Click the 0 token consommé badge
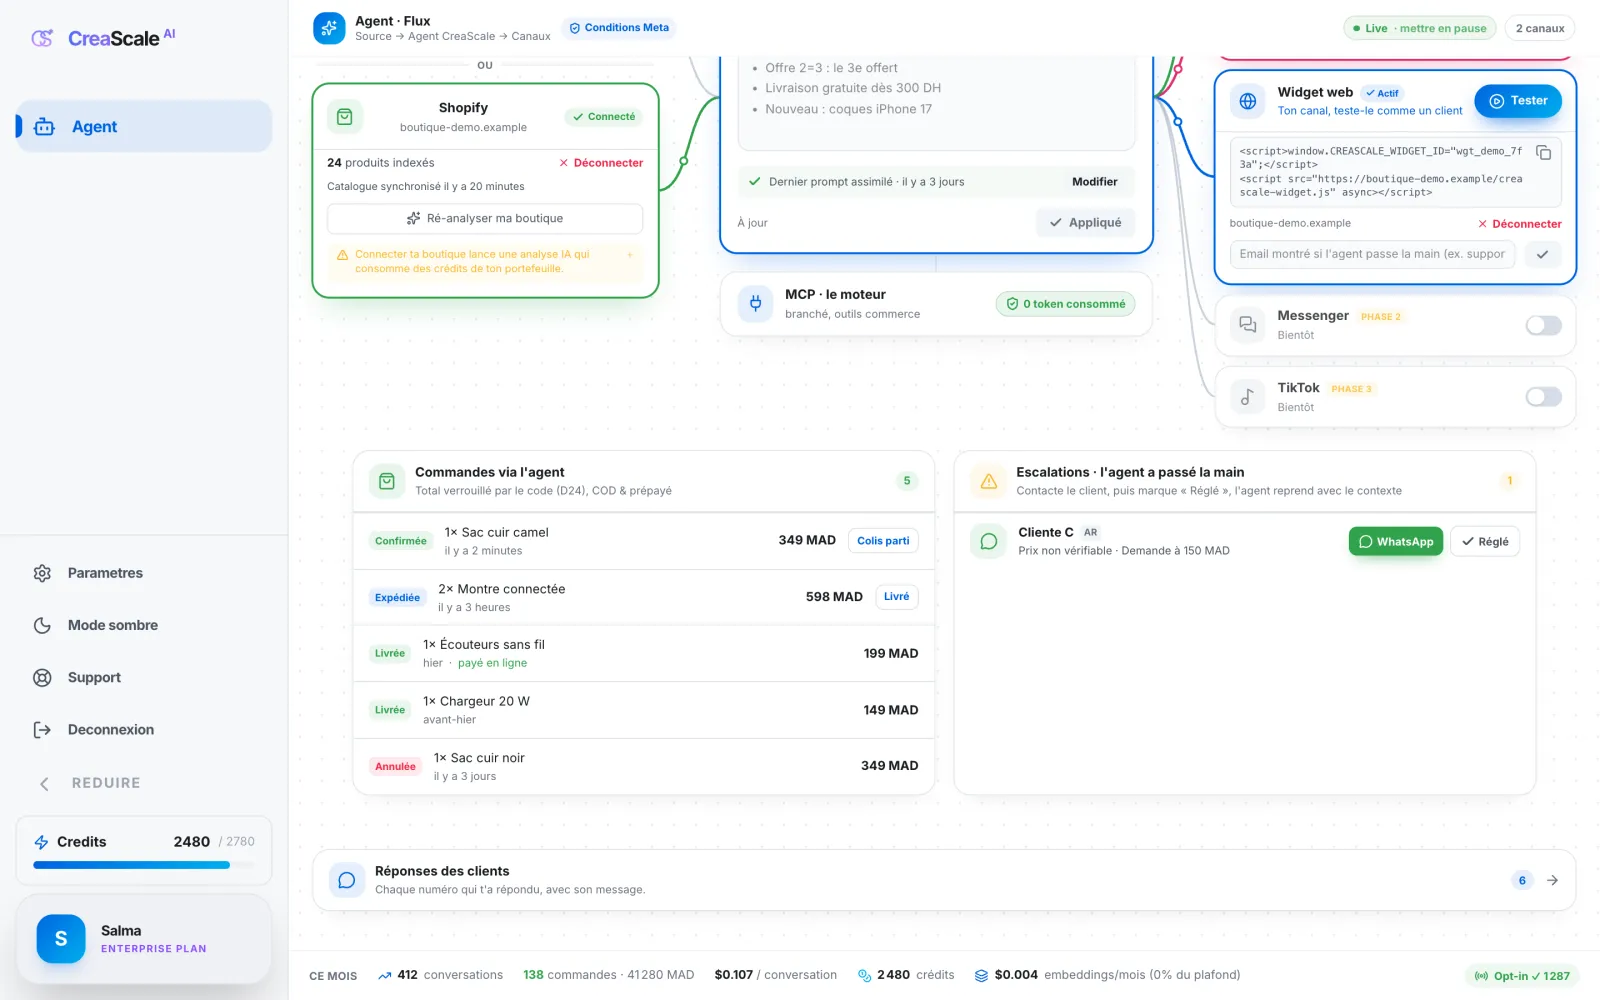This screenshot has width=1600, height=1000. tap(1065, 304)
